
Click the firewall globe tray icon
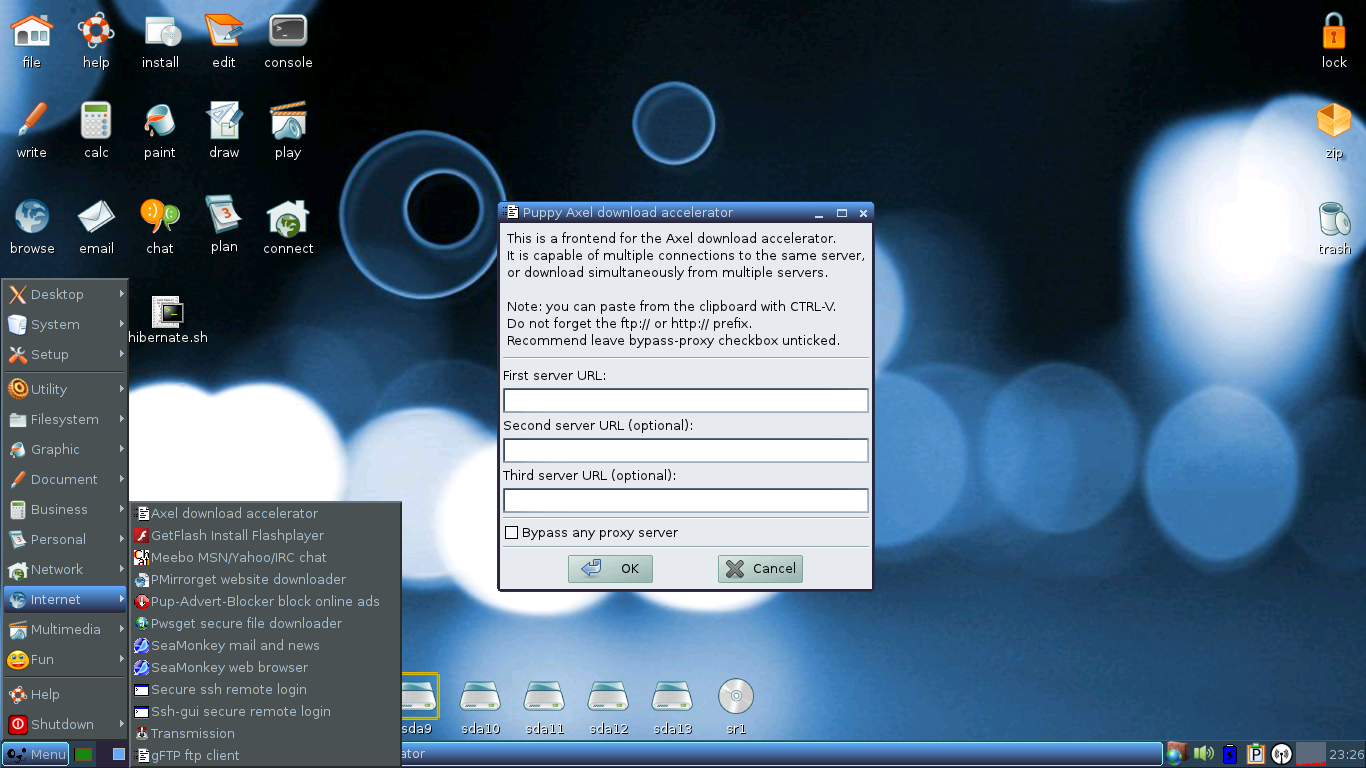1177,754
